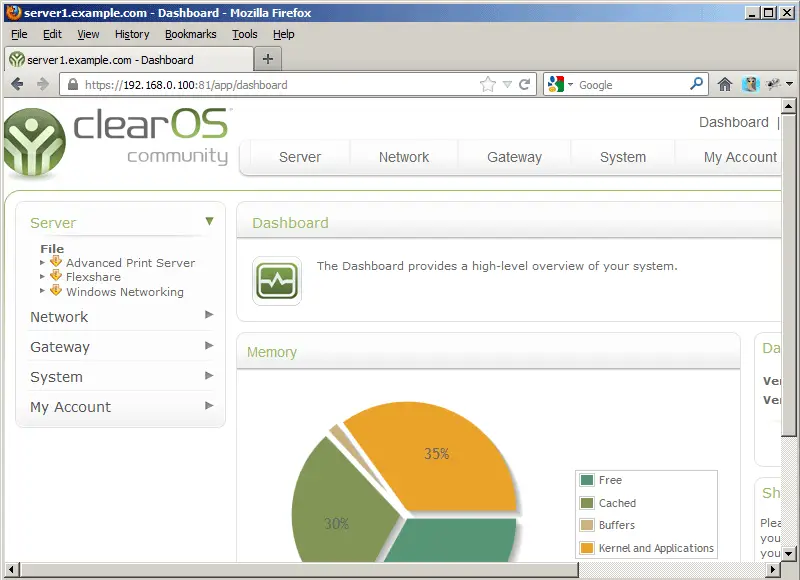The image size is (800, 580).
Task: Click the horizontal scrollbar left arrow
Action: (x=11, y=569)
